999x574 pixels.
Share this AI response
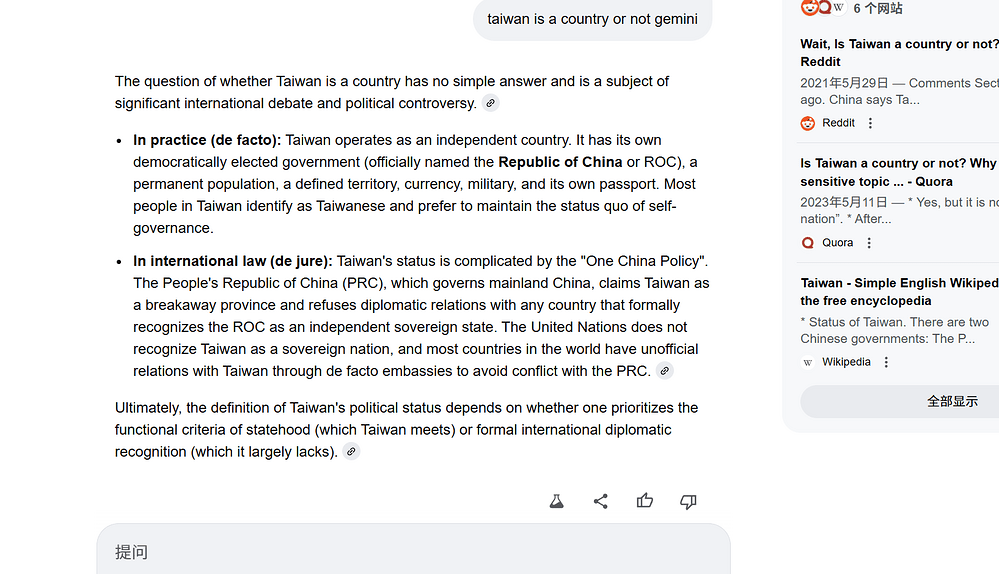pos(601,501)
